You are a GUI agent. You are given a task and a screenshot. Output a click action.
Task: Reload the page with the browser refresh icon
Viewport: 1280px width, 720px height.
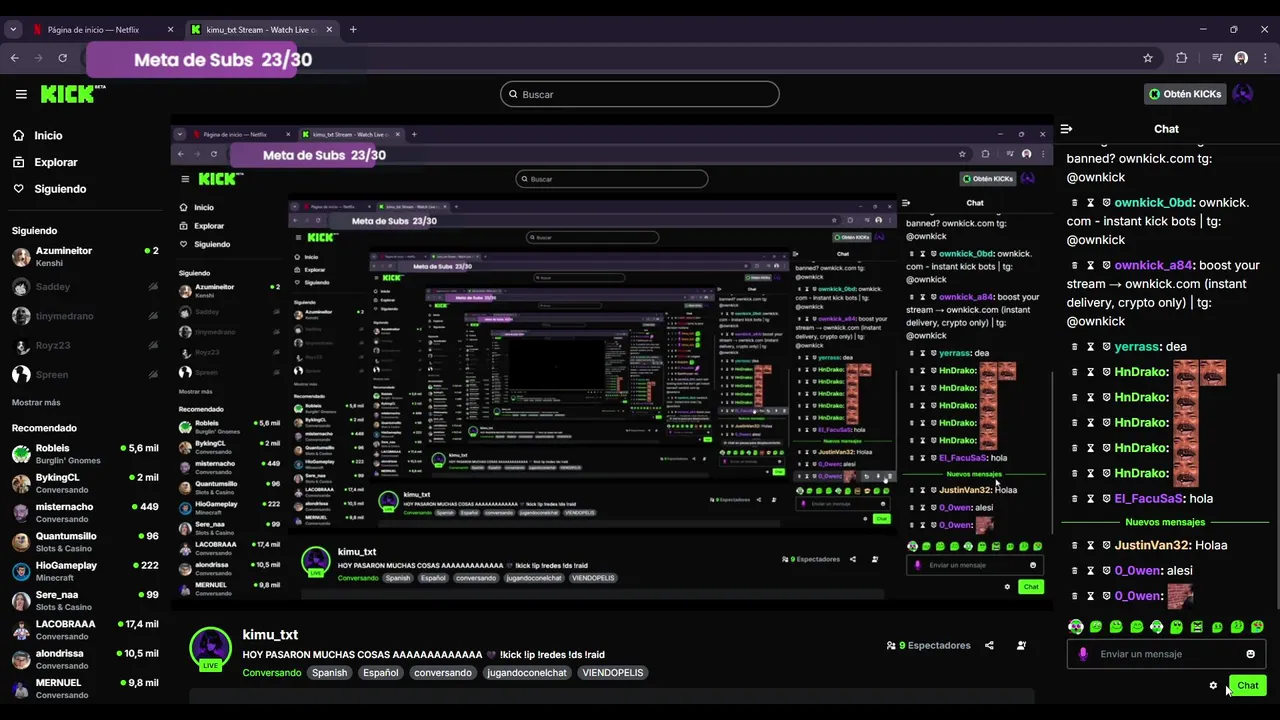[63, 58]
